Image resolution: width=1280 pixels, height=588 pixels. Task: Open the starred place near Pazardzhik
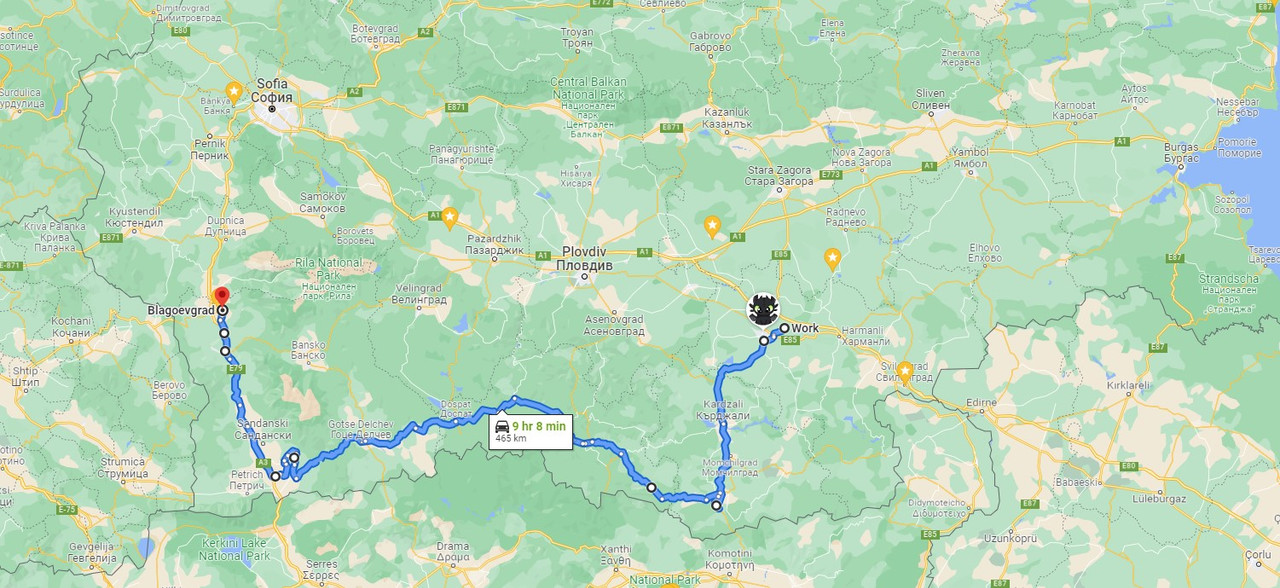(x=450, y=216)
